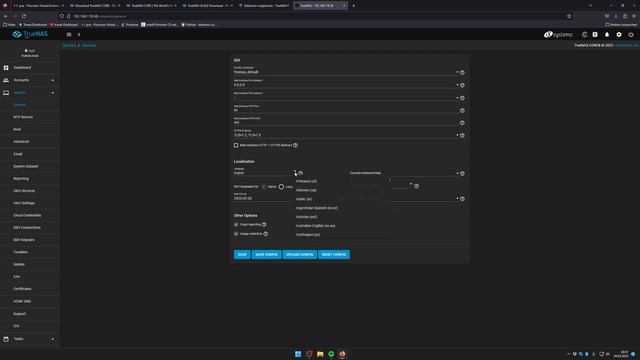The image size is (640, 360).
Task: Collapse sidebar with the back chevron
Action: [79, 35]
